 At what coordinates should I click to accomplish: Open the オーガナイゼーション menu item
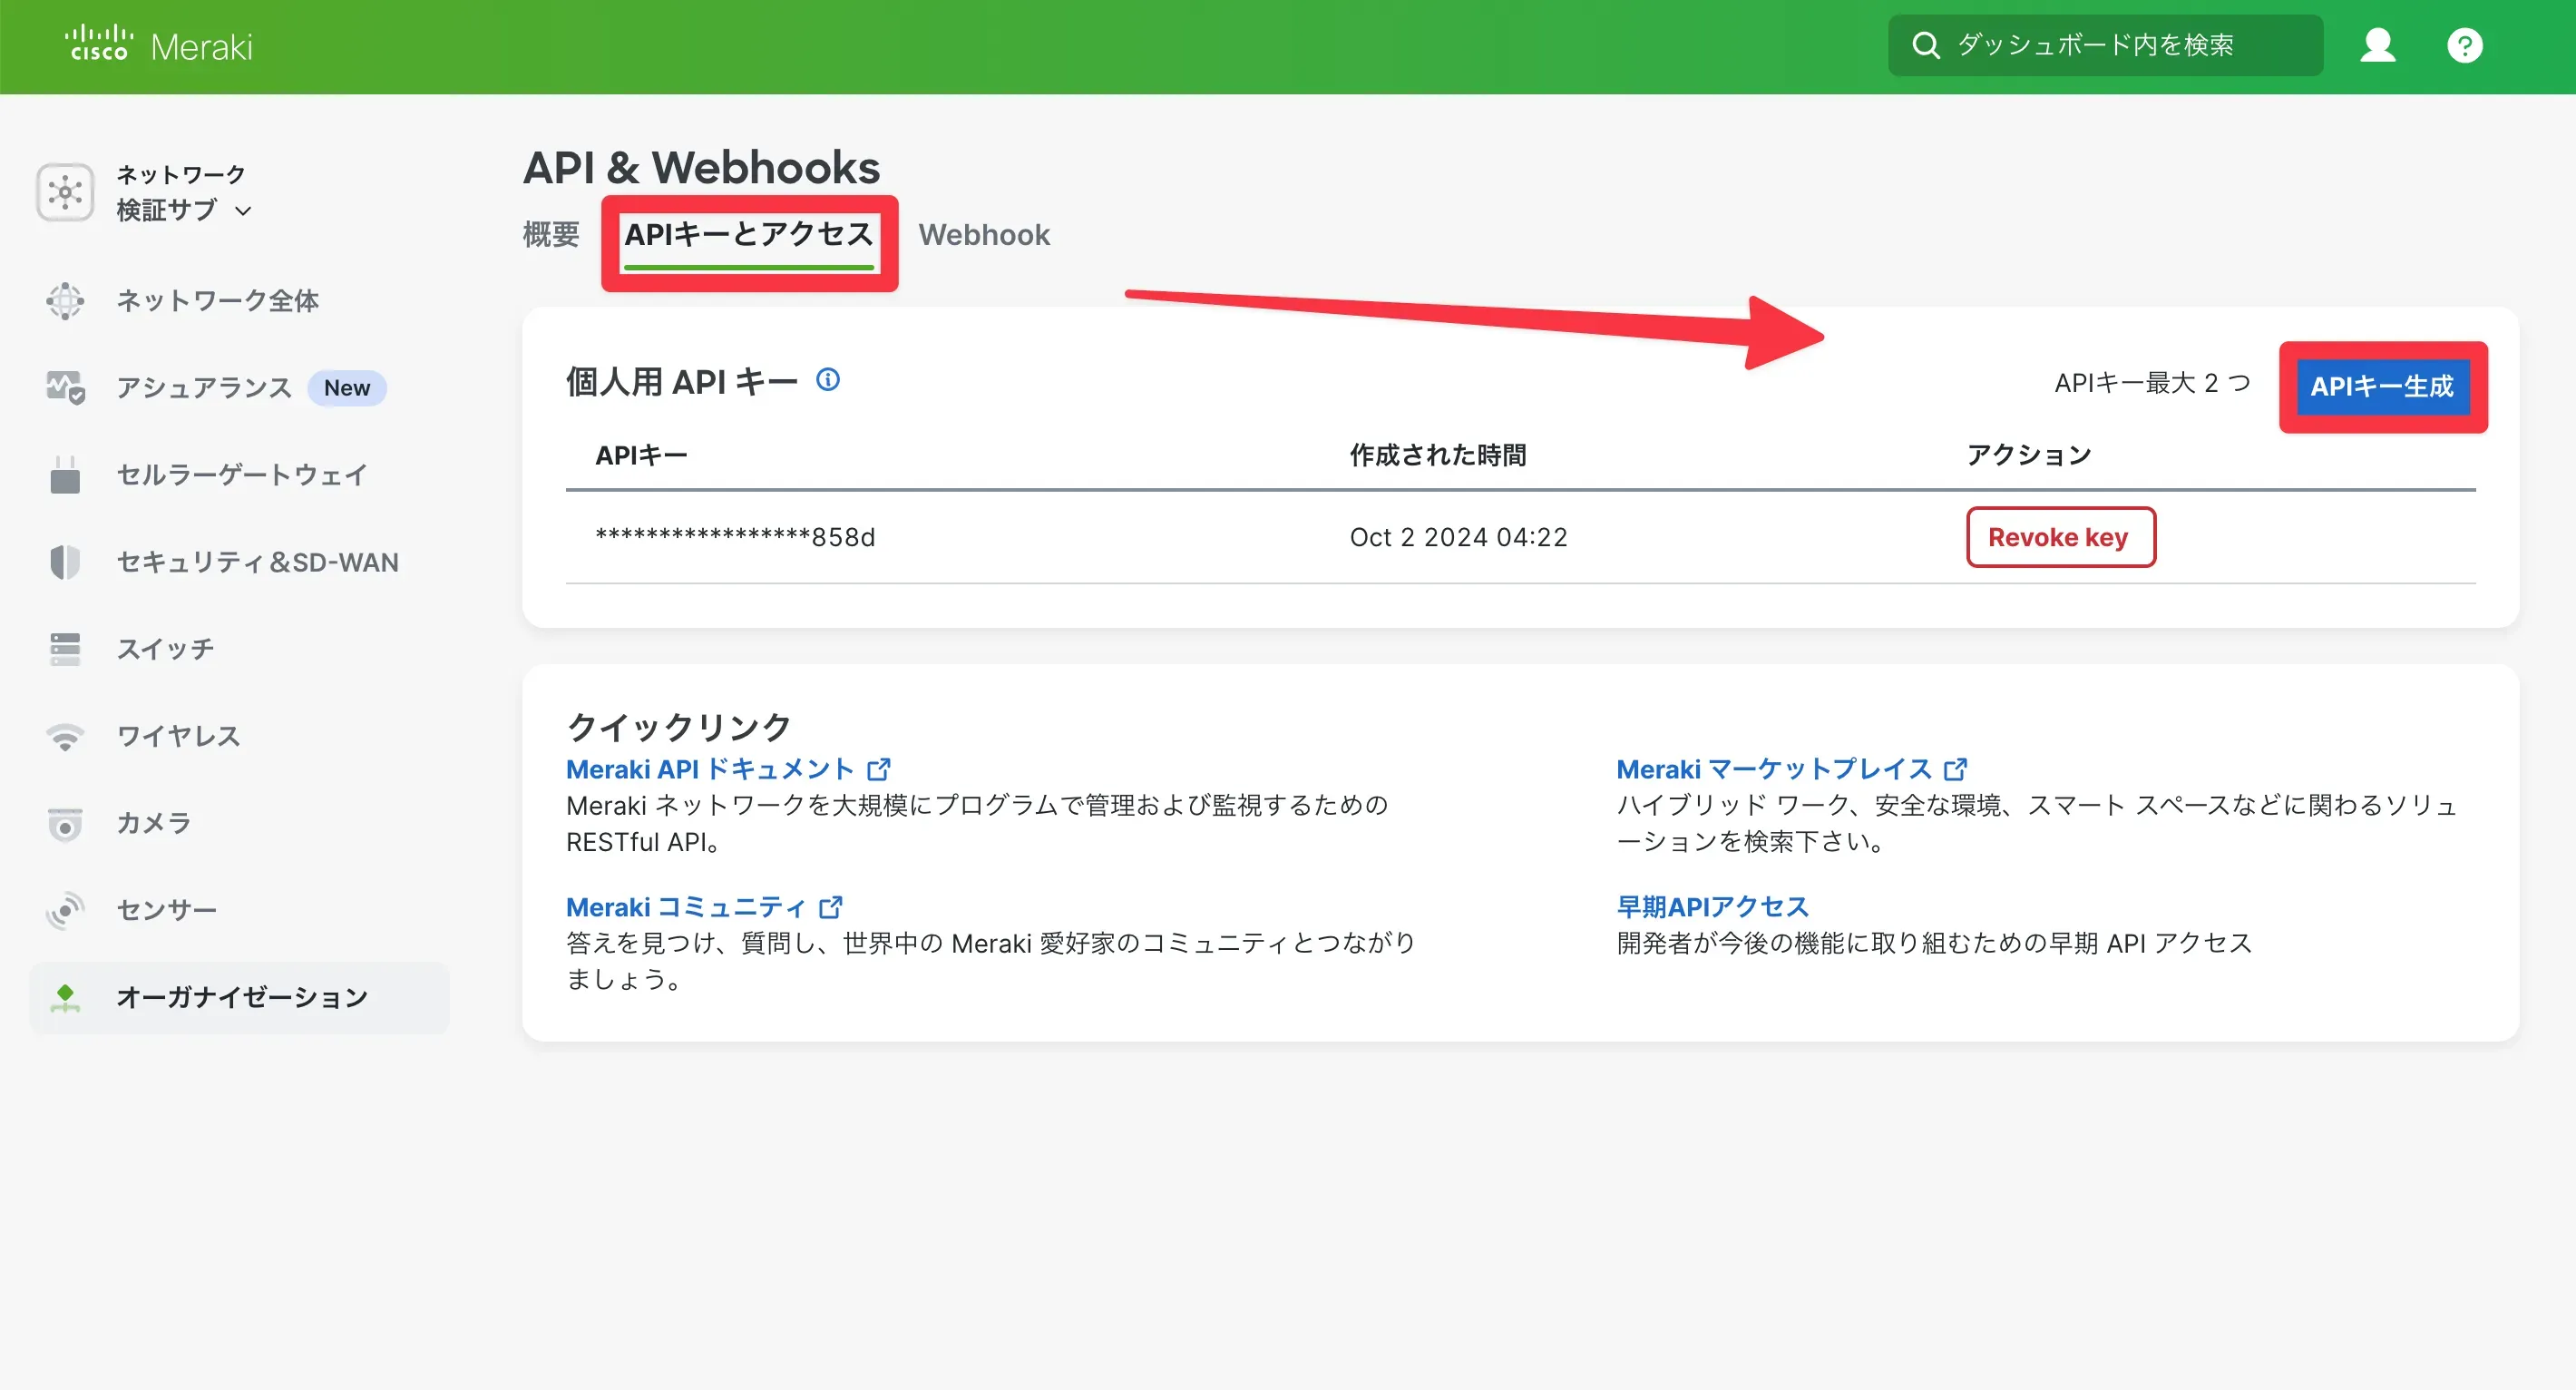click(x=242, y=997)
